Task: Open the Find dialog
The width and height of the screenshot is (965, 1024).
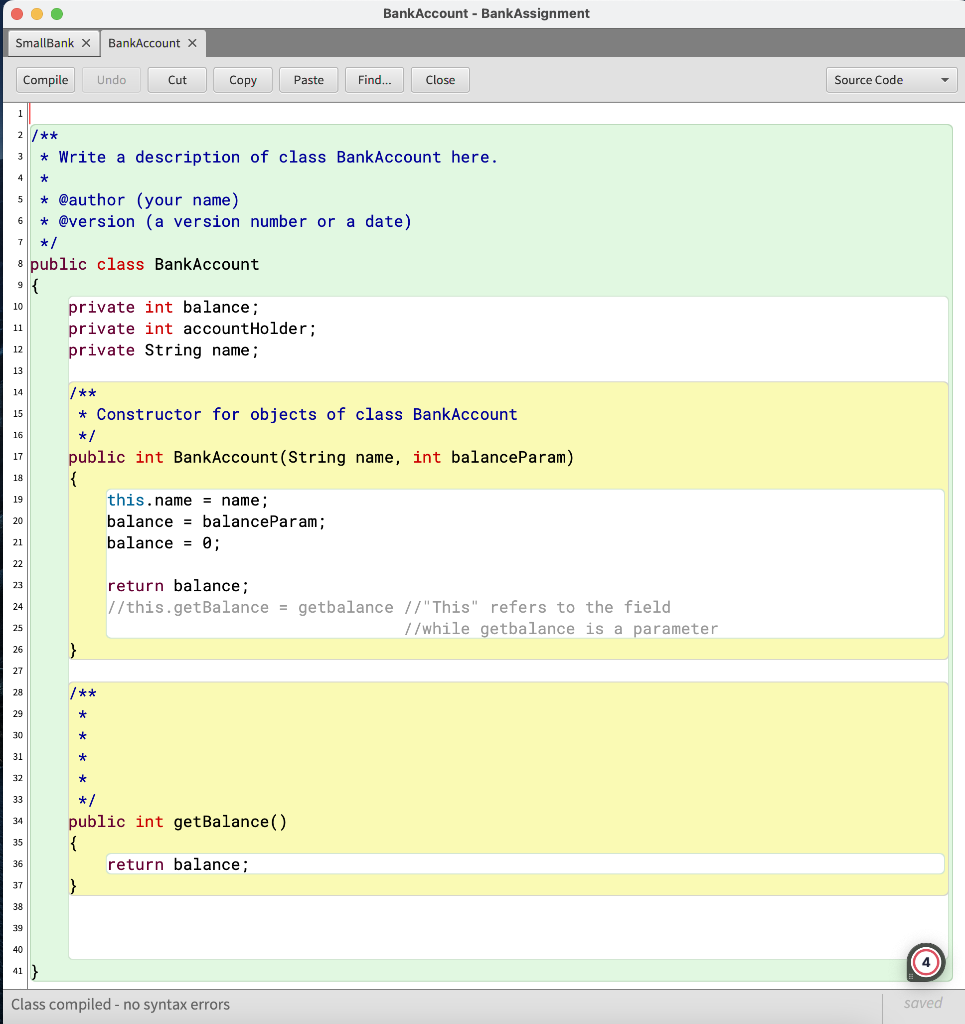Action: (x=374, y=79)
